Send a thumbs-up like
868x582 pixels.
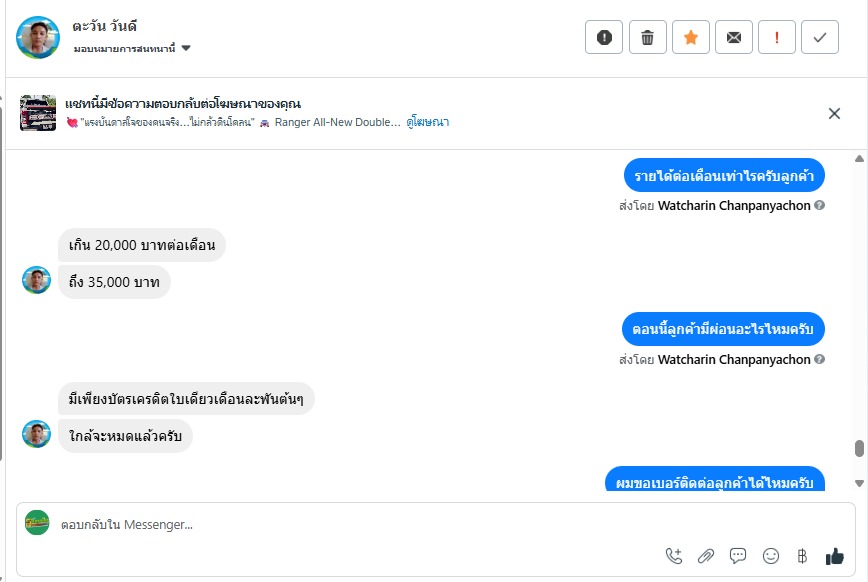tap(834, 556)
